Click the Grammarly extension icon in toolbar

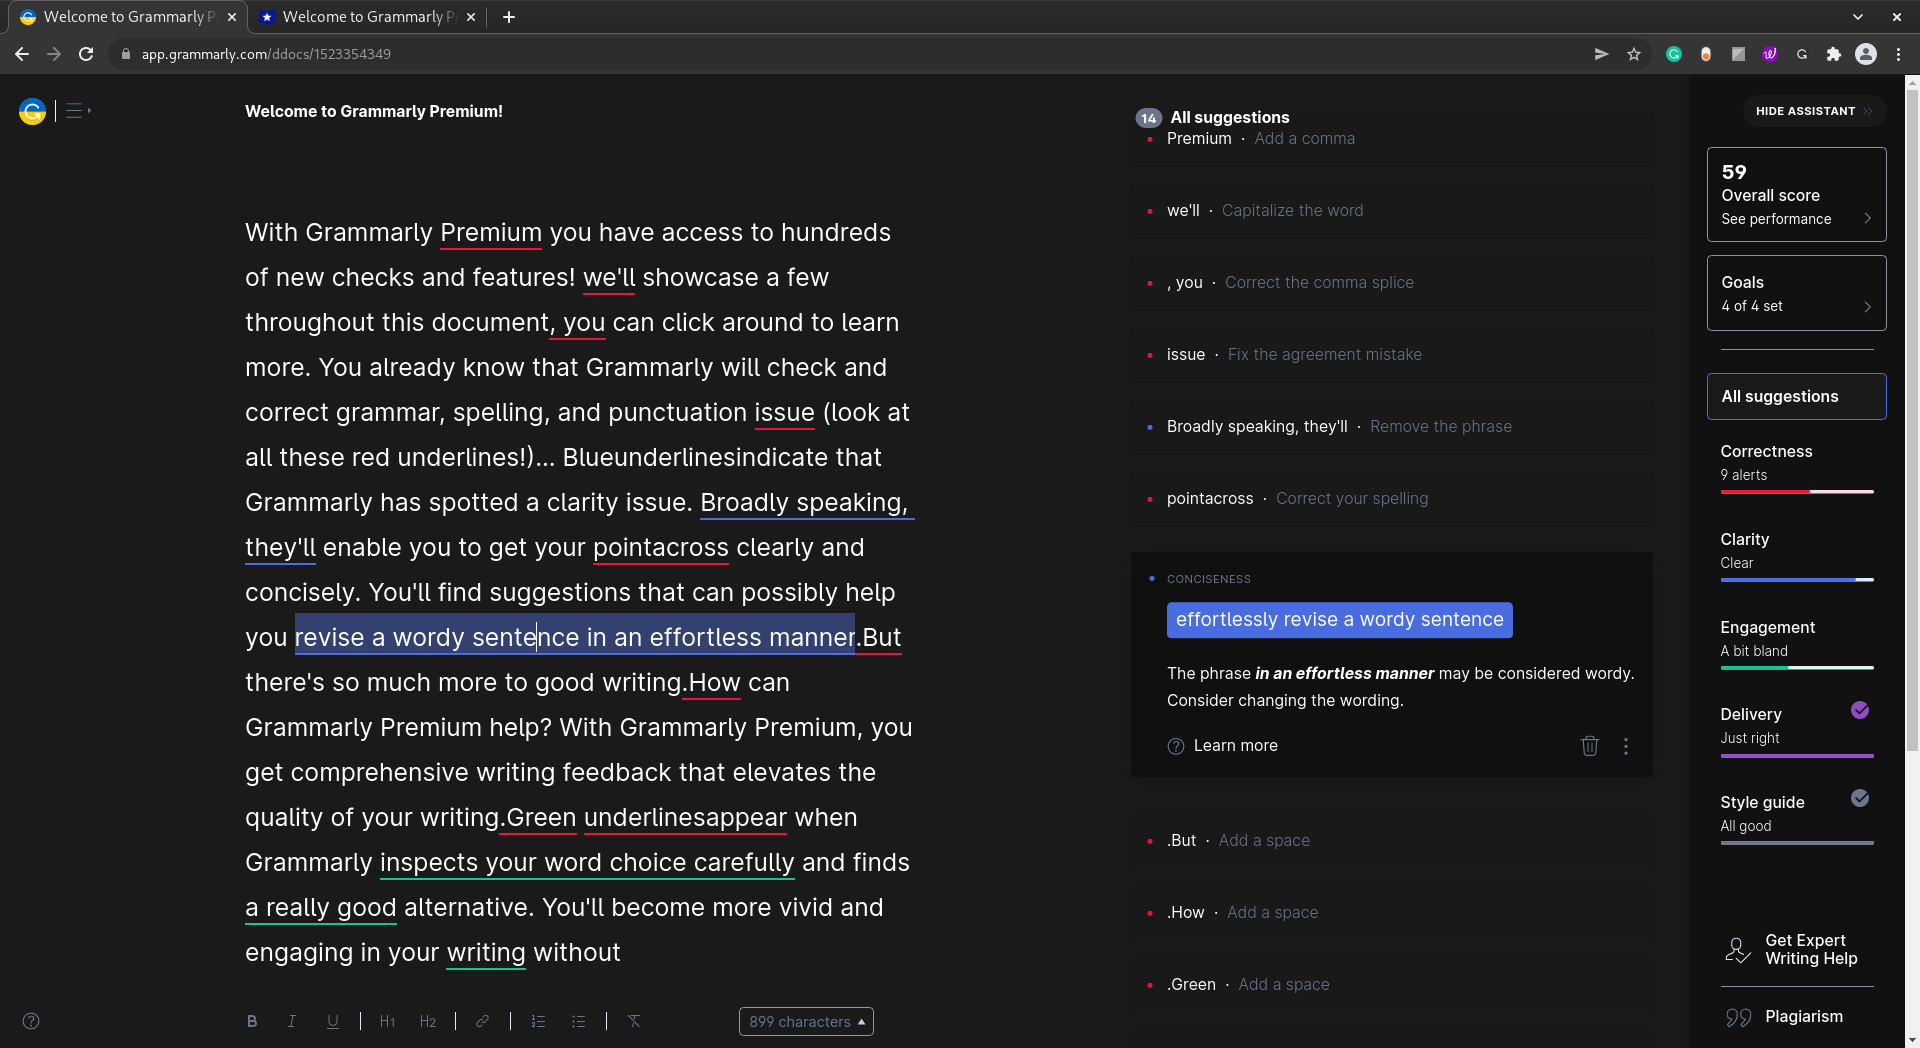[1674, 54]
